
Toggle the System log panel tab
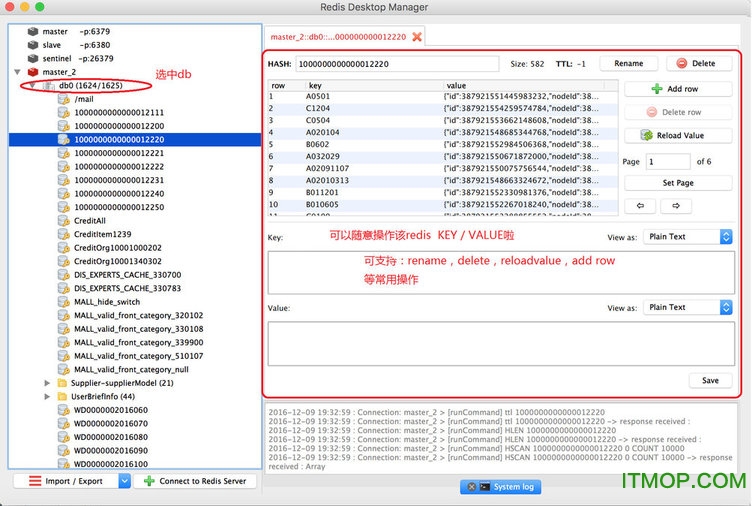pyautogui.click(x=500, y=487)
